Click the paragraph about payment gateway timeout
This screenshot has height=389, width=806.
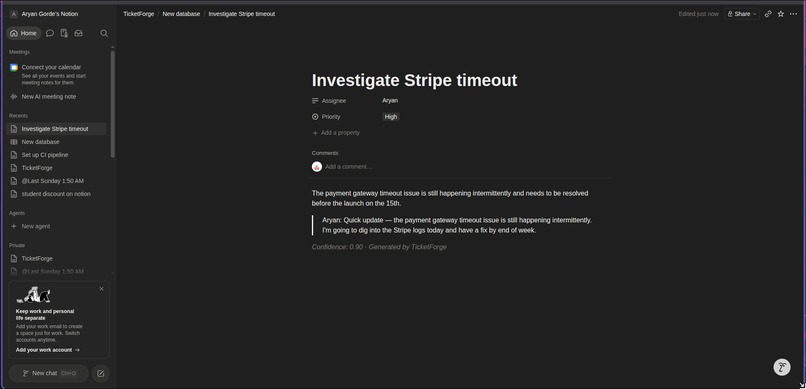(450, 198)
